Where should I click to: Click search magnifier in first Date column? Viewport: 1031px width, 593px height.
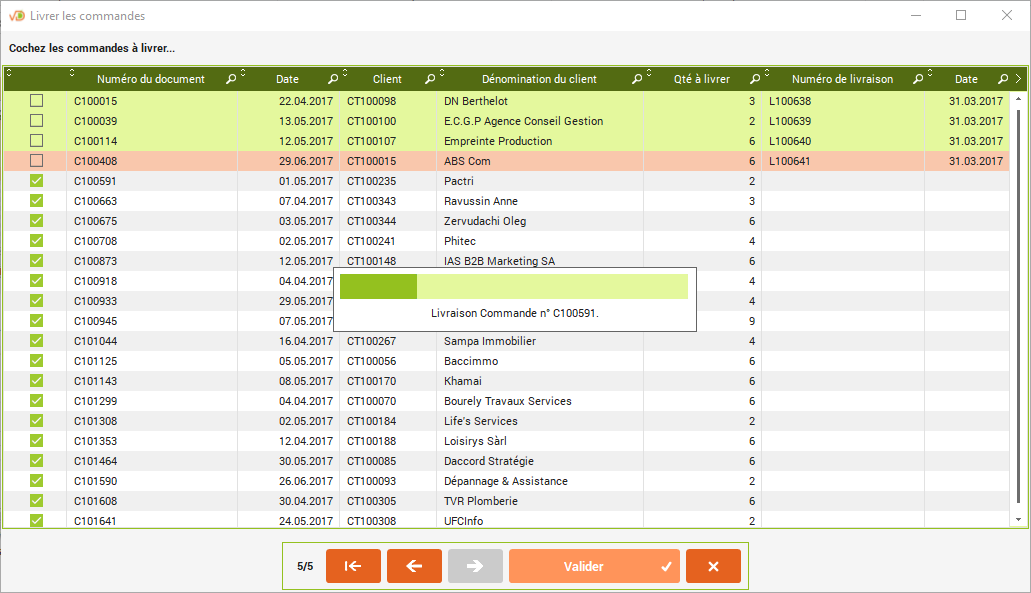(333, 79)
